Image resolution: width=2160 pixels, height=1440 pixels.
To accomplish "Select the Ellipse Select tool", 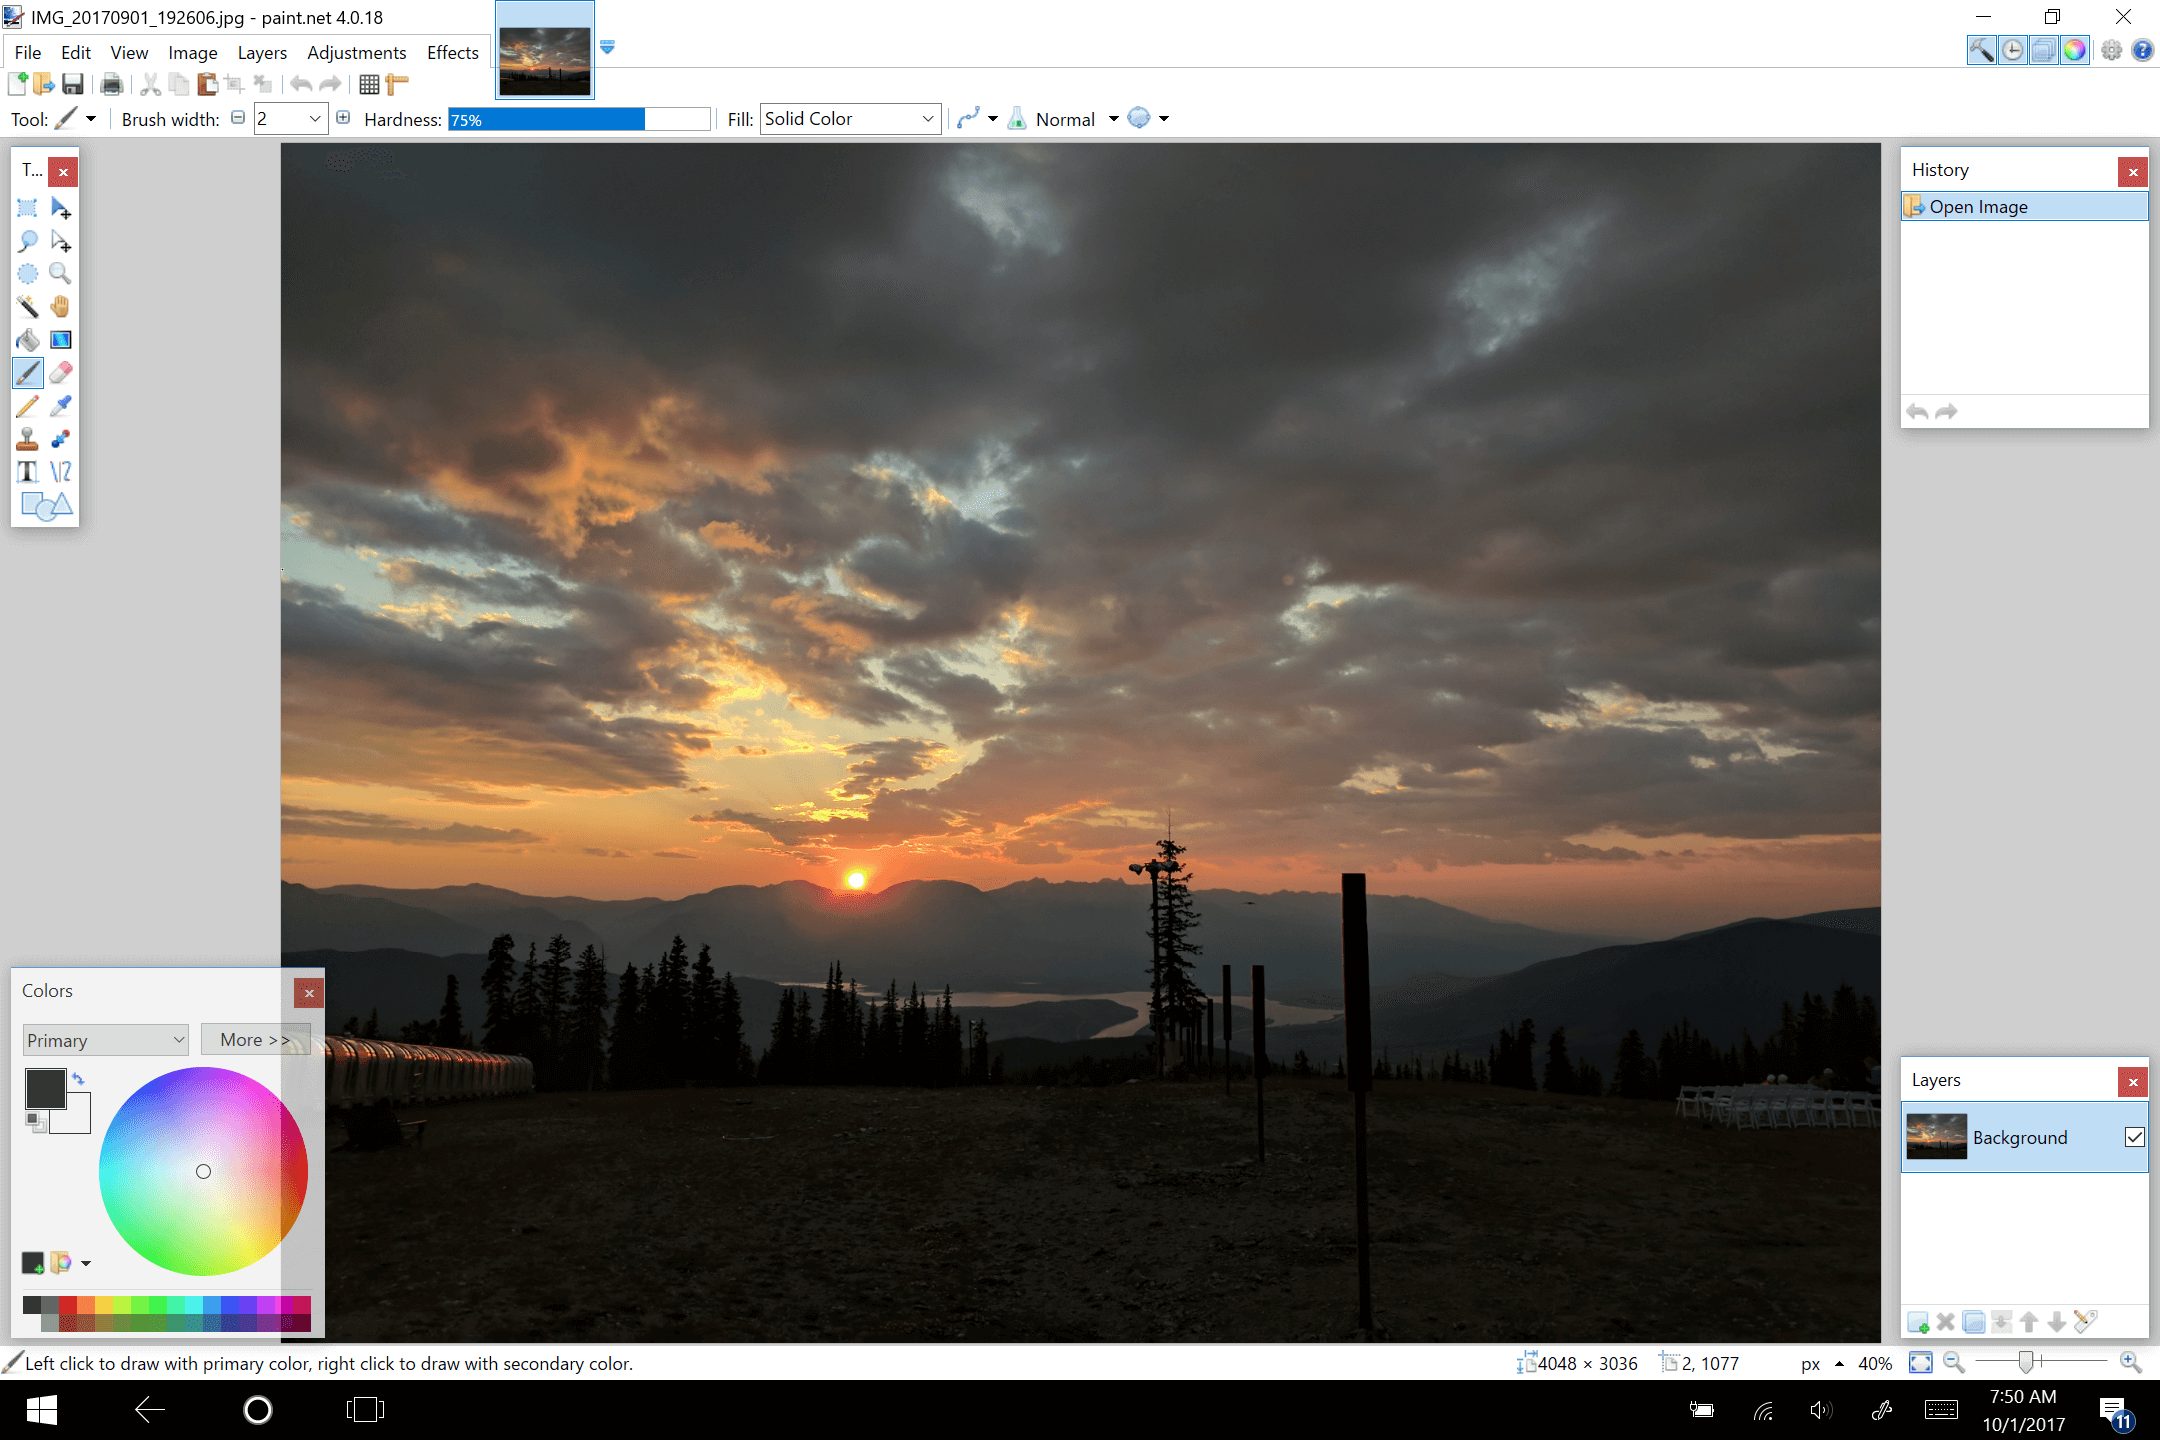I will pos(28,274).
